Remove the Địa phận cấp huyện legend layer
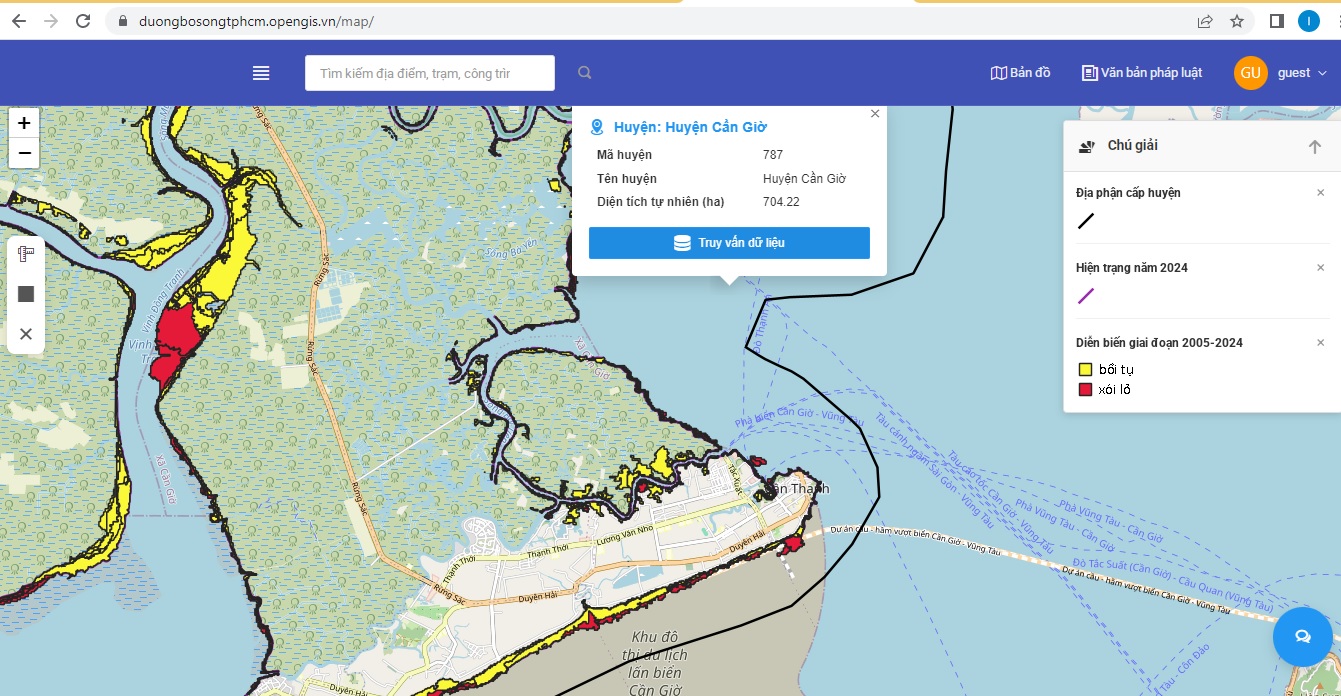 pyautogui.click(x=1320, y=193)
